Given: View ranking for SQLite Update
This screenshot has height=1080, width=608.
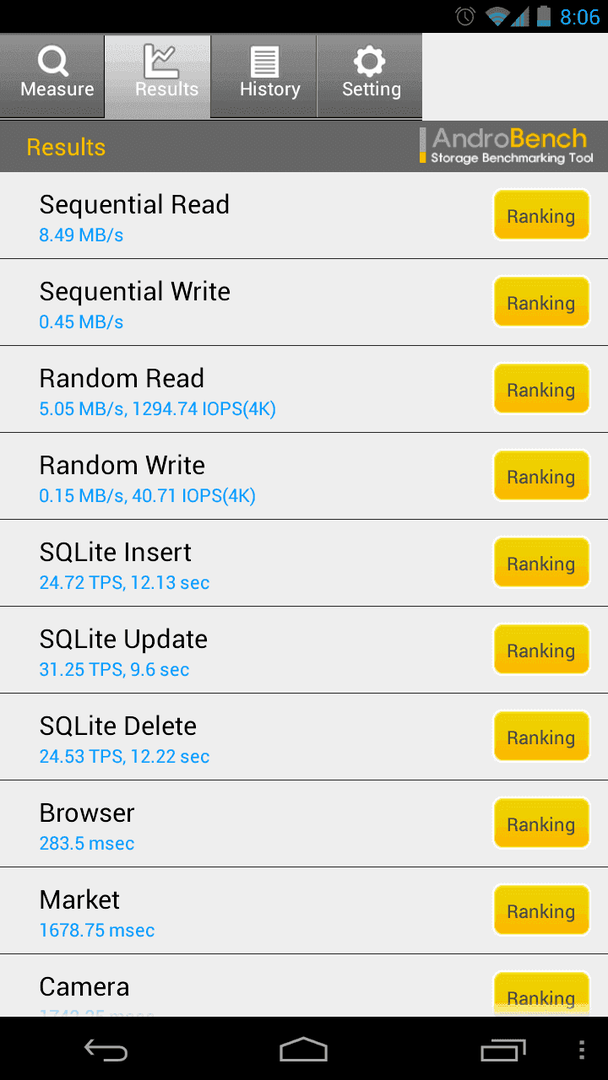Looking at the screenshot, I should [541, 650].
